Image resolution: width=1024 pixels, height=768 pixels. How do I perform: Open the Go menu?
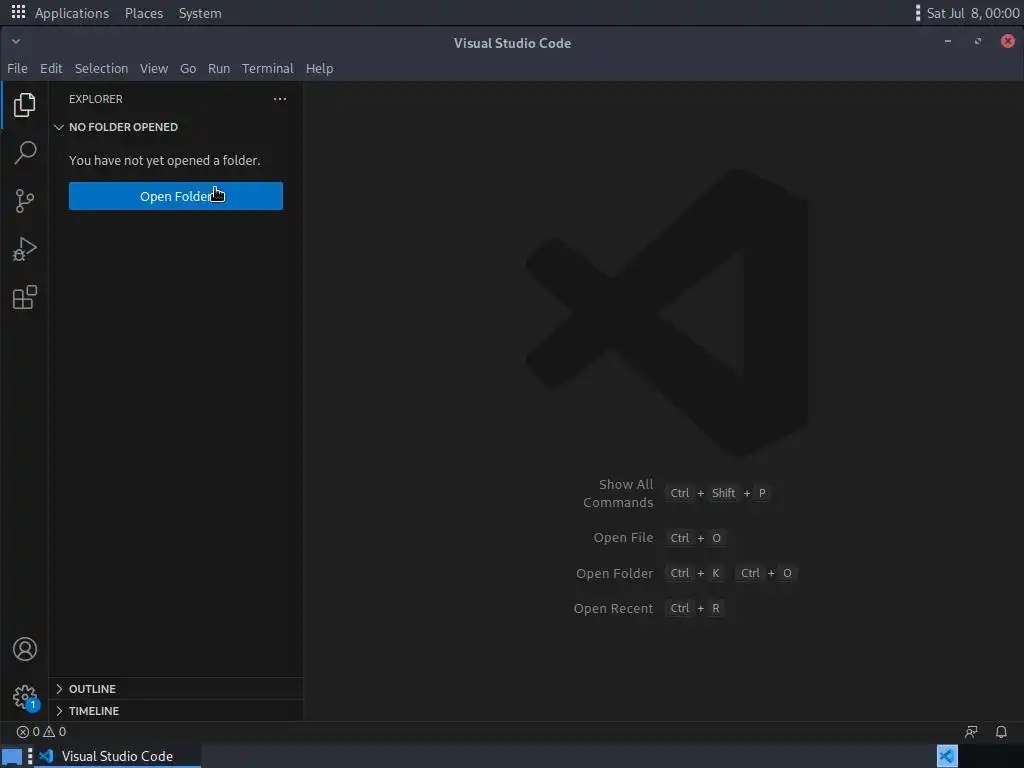point(188,69)
